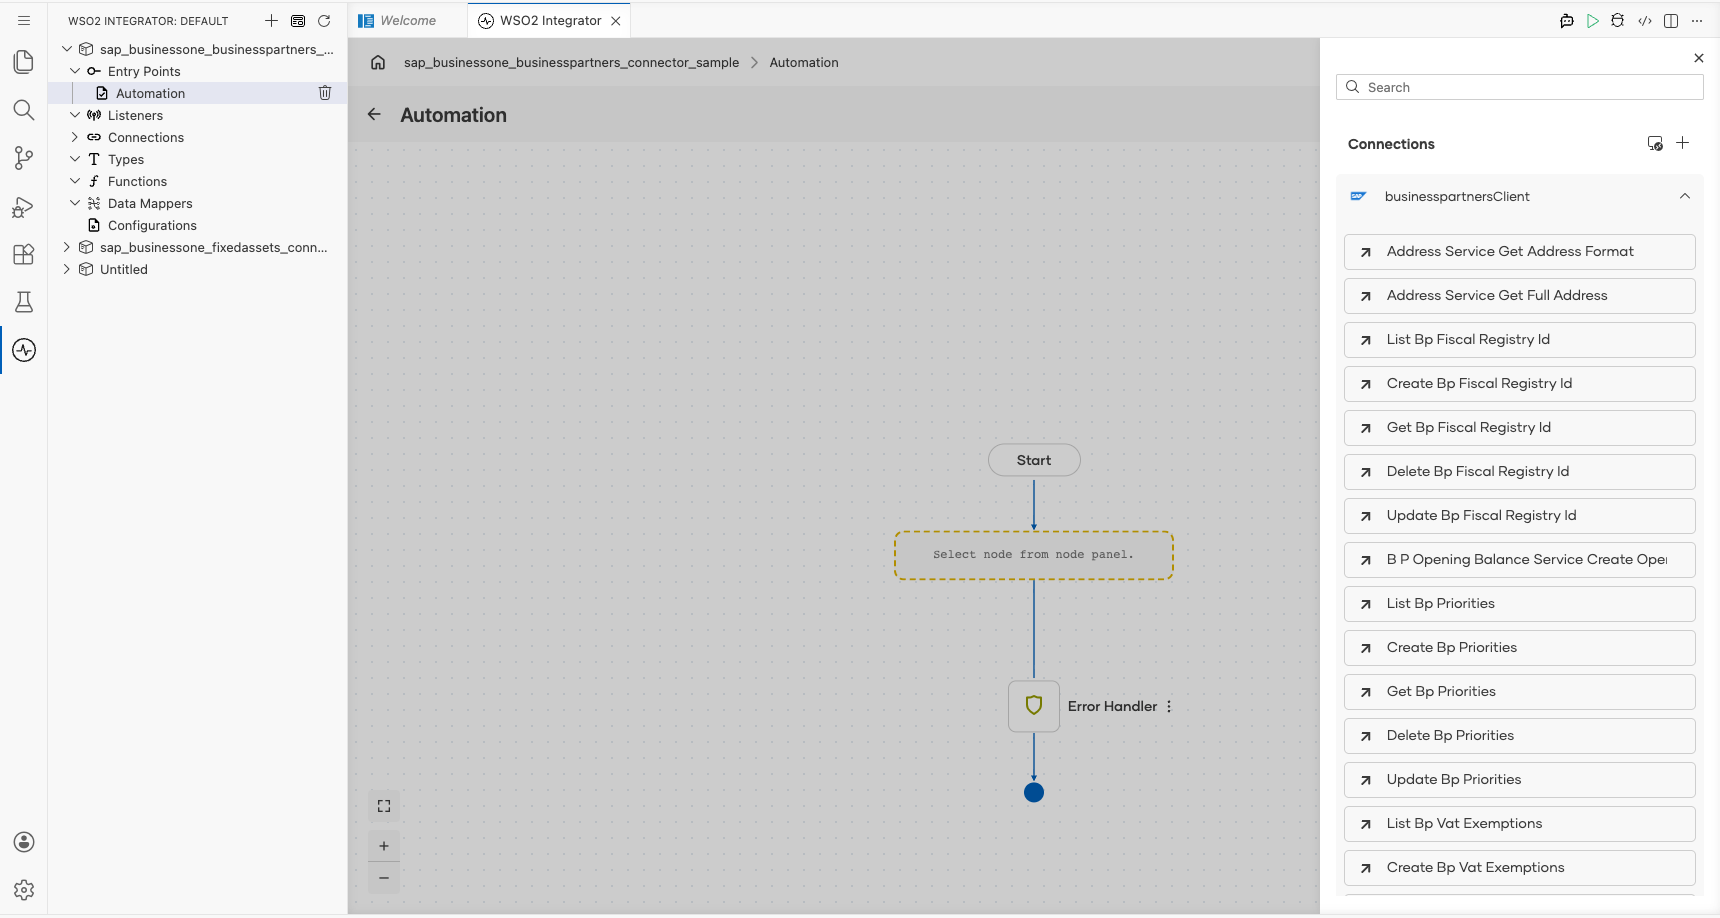Close the WSO2 Integrator tab
The image size is (1720, 918).
616,20
